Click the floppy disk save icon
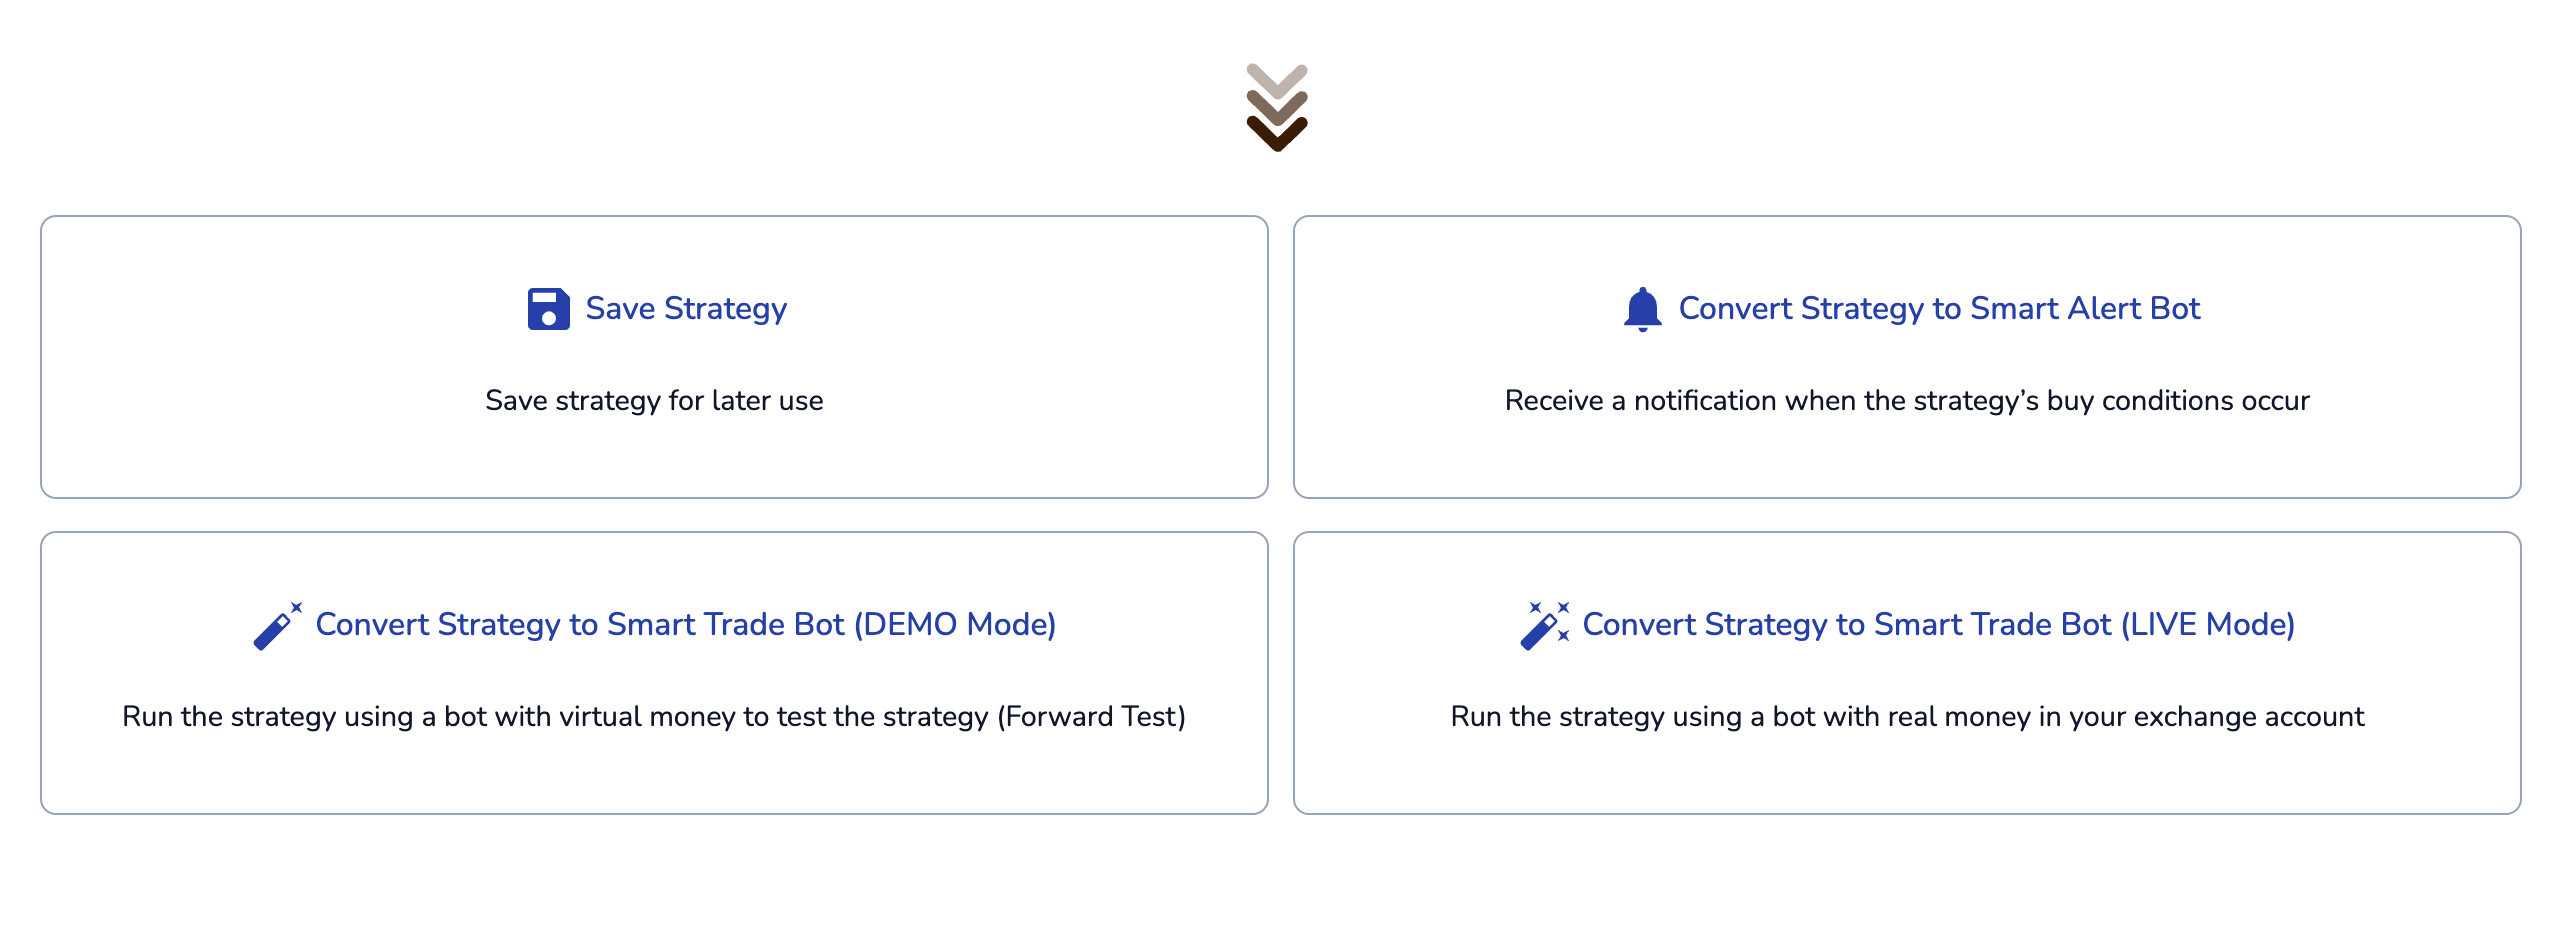 click(x=548, y=309)
